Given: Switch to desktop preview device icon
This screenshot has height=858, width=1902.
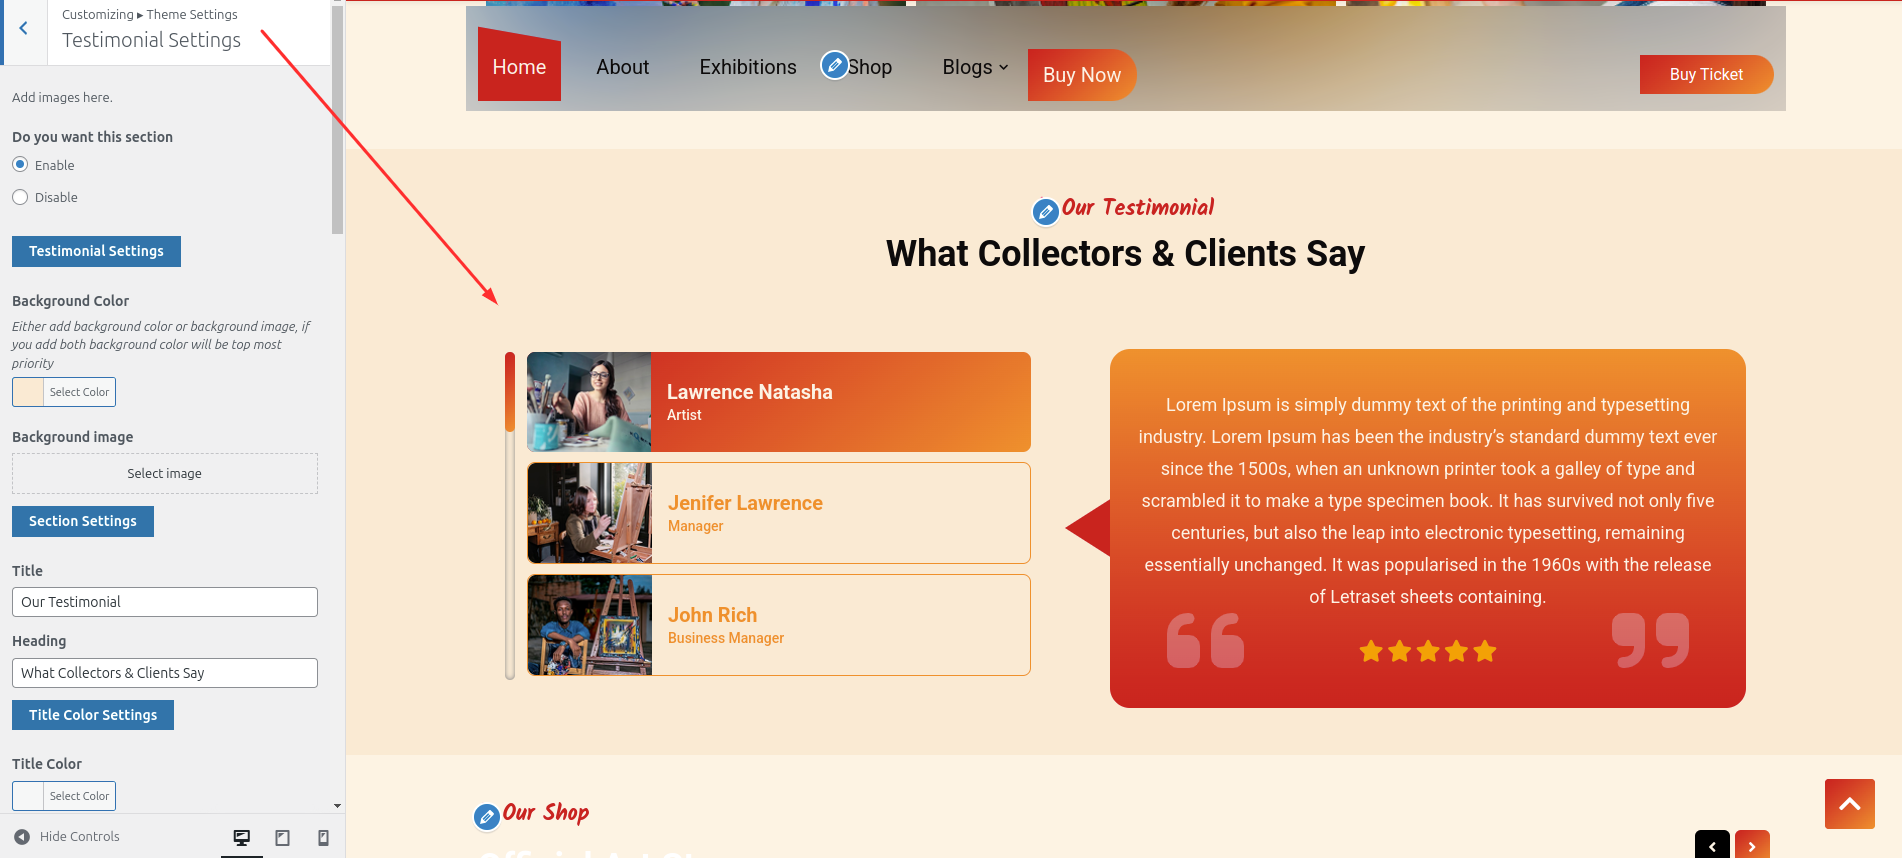Looking at the screenshot, I should tap(242, 838).
